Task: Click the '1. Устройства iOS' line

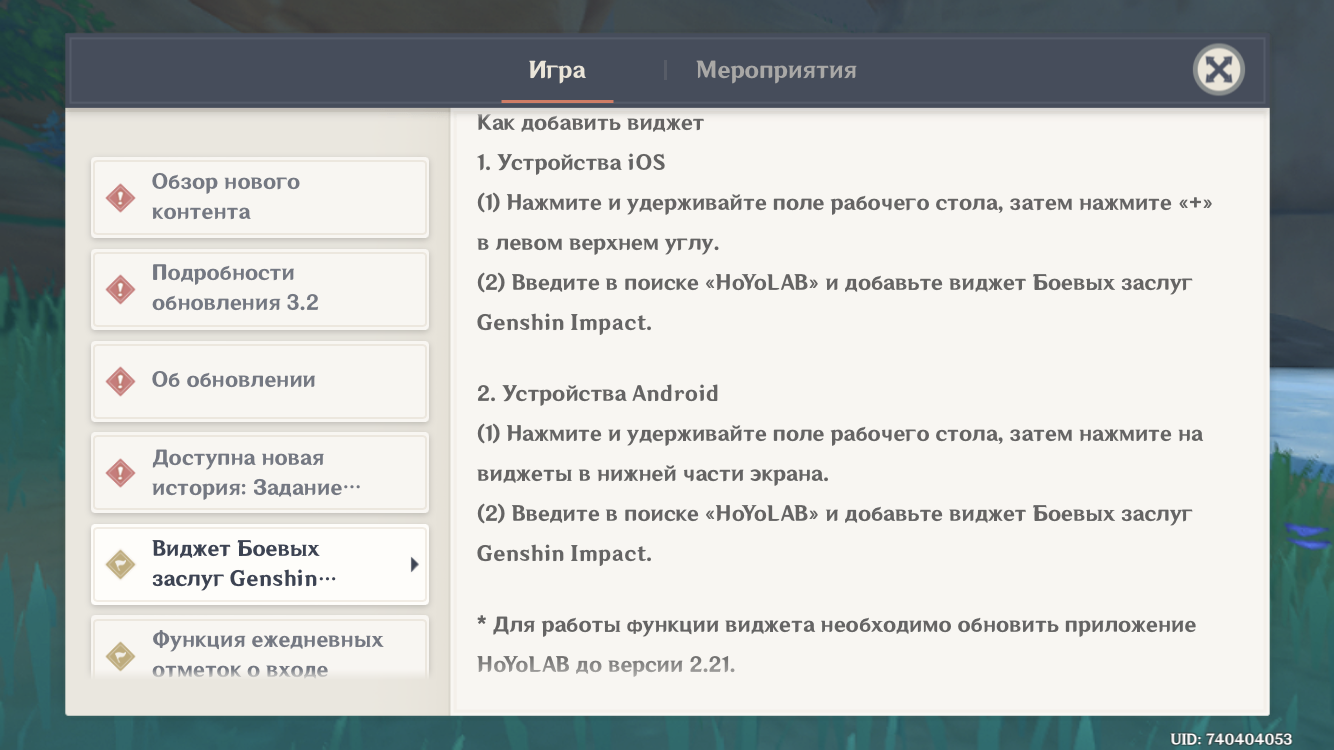Action: (571, 163)
